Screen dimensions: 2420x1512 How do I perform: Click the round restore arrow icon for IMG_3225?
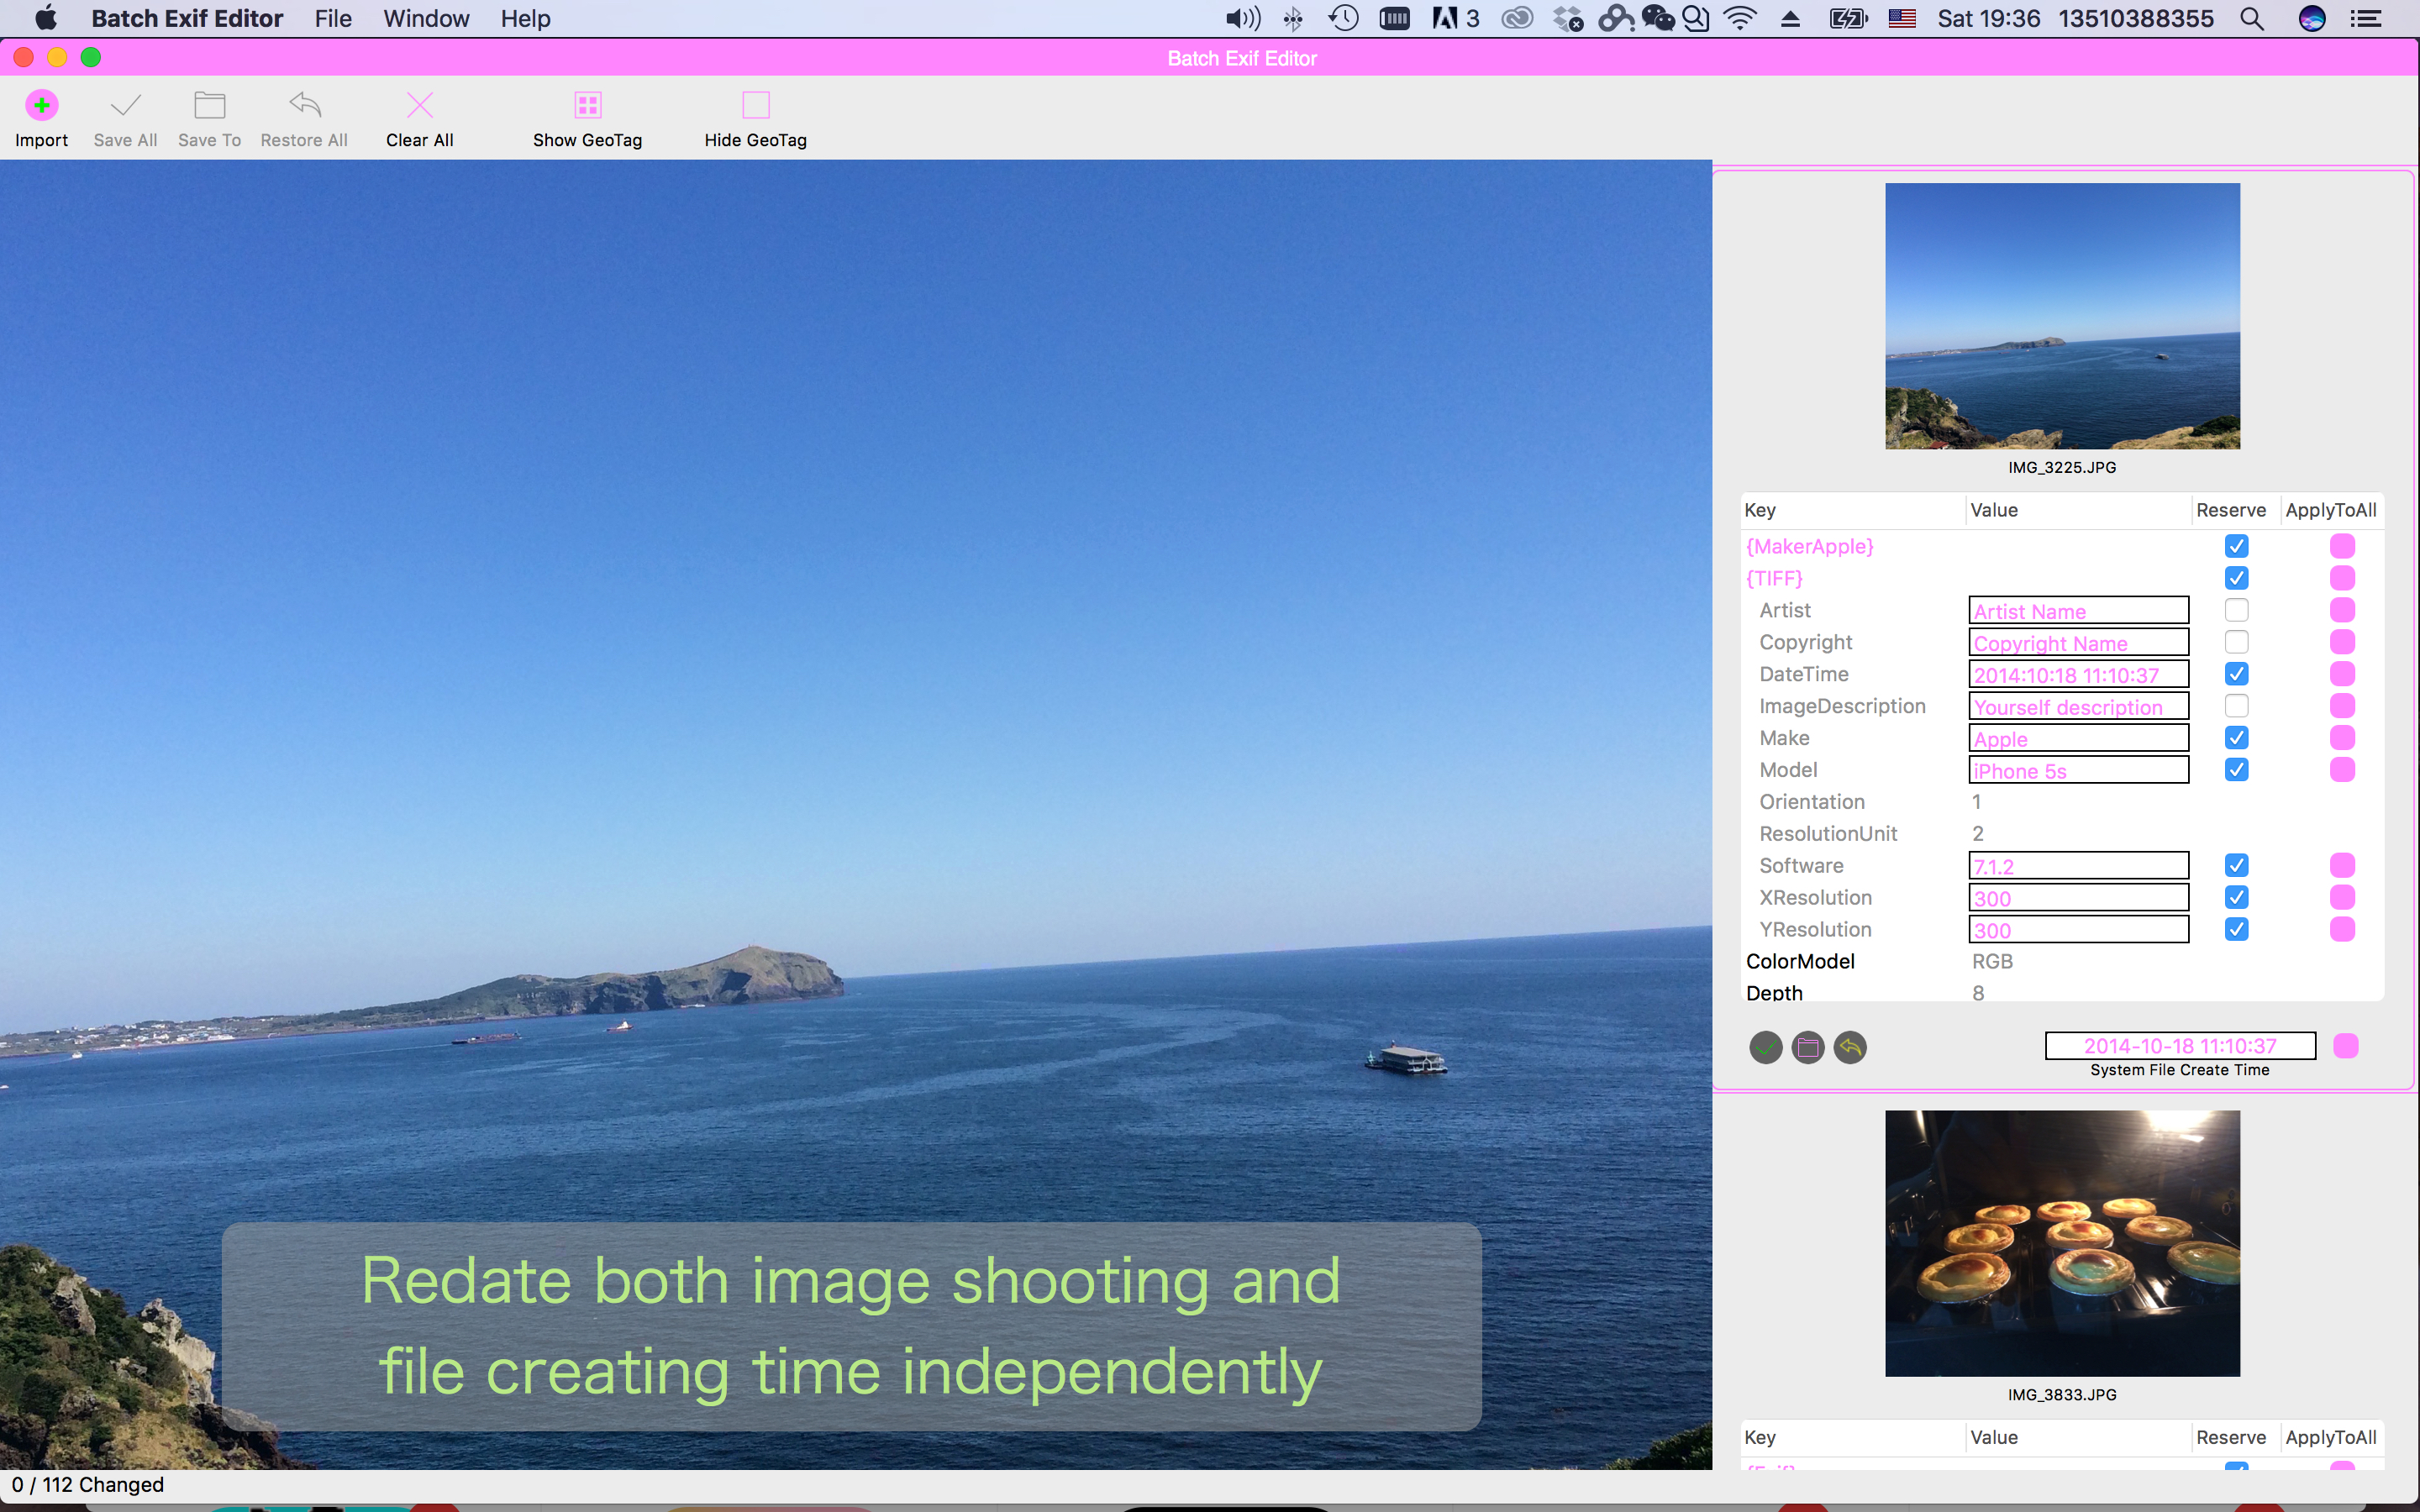coord(1850,1047)
